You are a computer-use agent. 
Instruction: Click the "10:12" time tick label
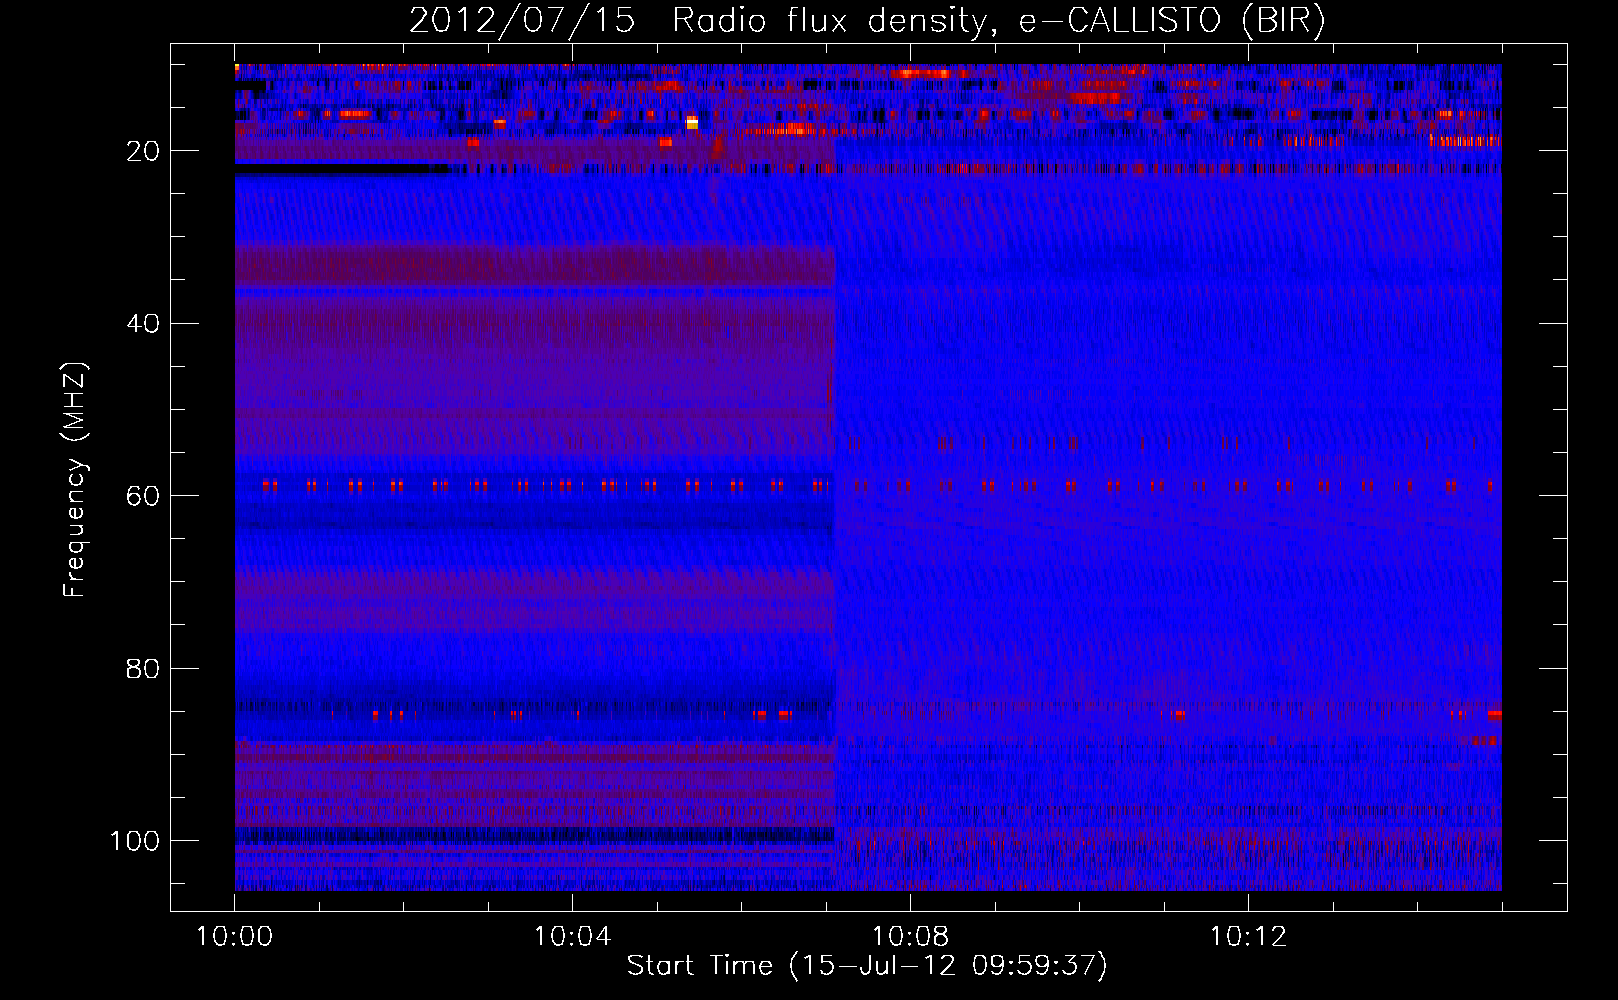(1248, 937)
